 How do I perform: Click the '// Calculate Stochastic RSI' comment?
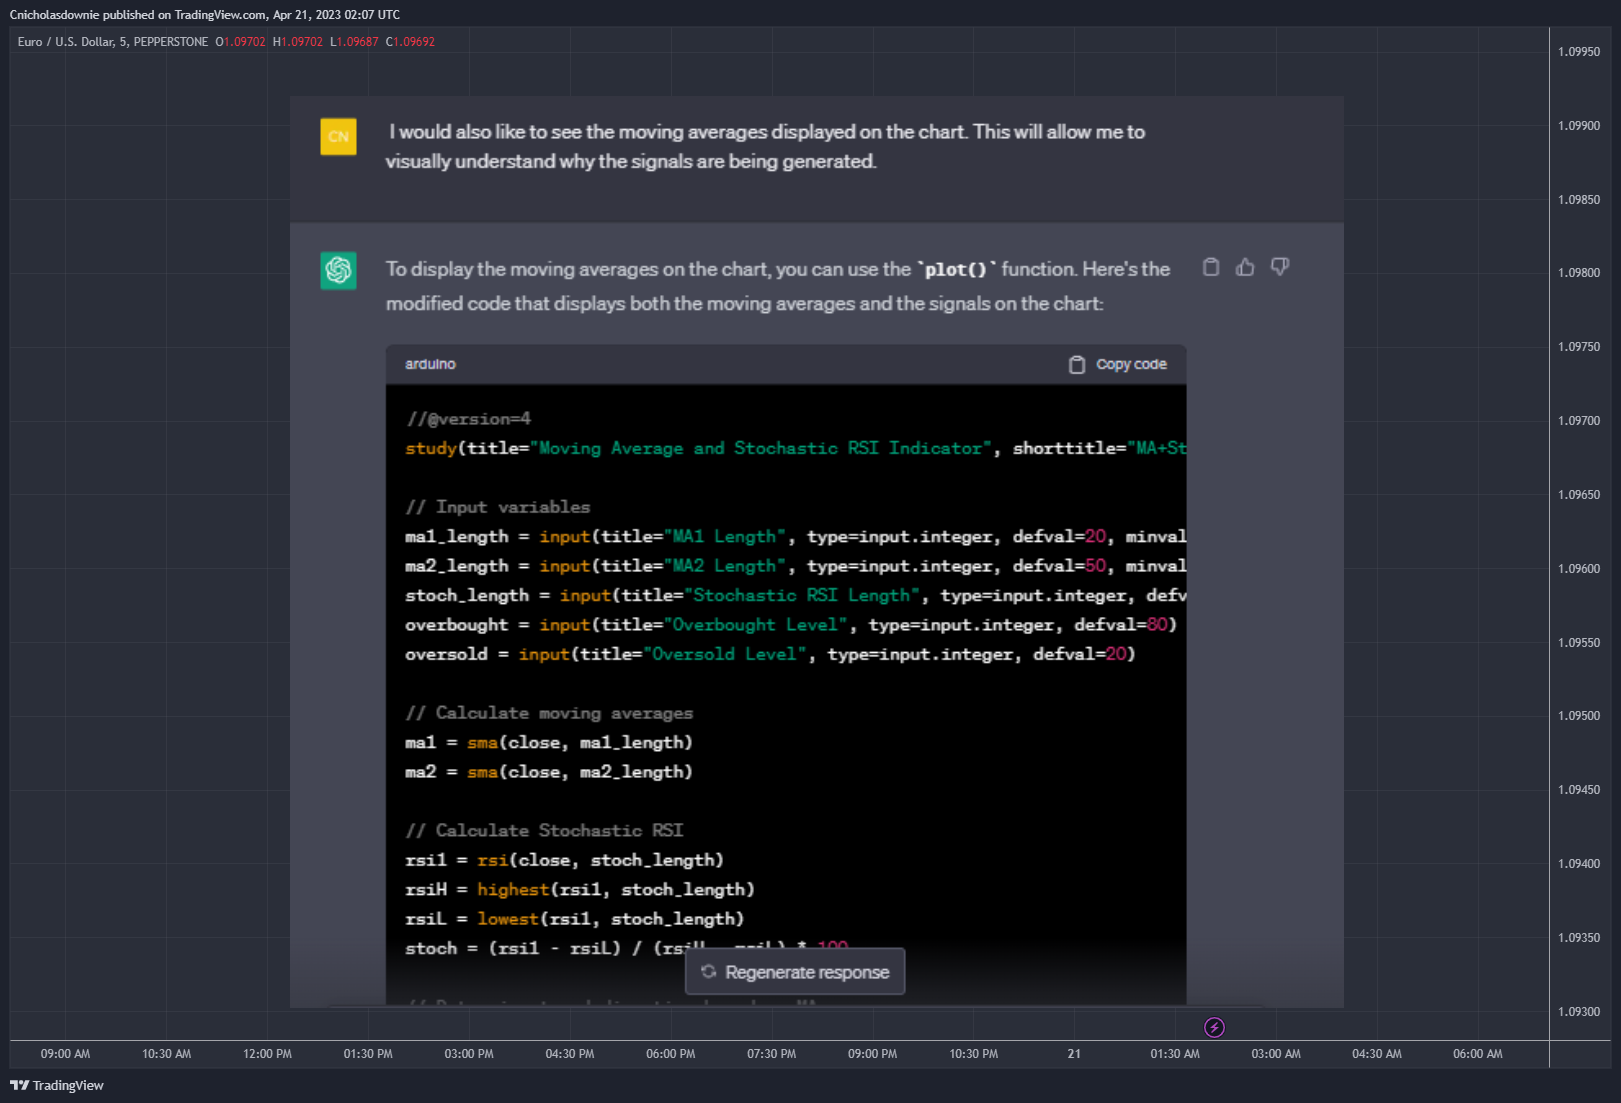pyautogui.click(x=544, y=830)
